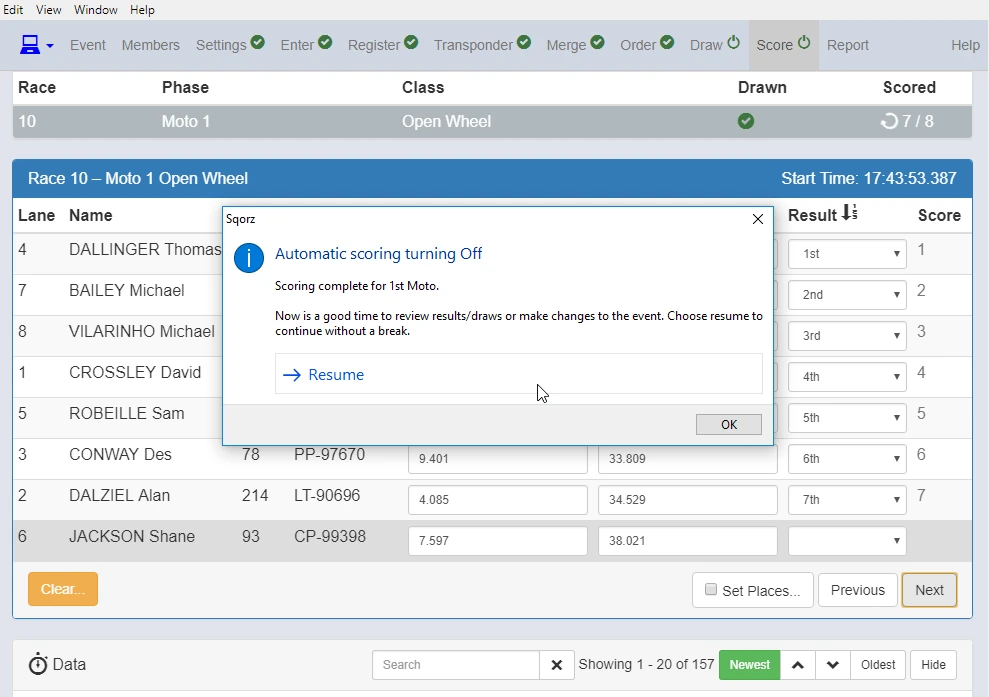
Task: Click OK in the Sqorz dialog
Action: 729,425
